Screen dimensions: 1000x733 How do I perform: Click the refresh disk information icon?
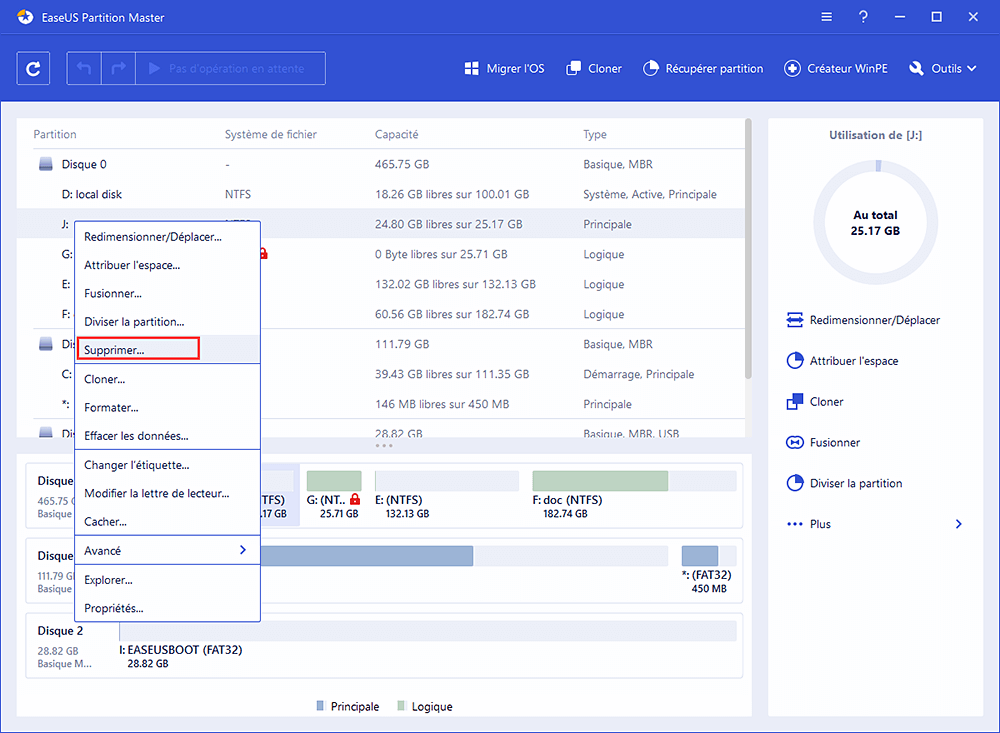pos(33,68)
